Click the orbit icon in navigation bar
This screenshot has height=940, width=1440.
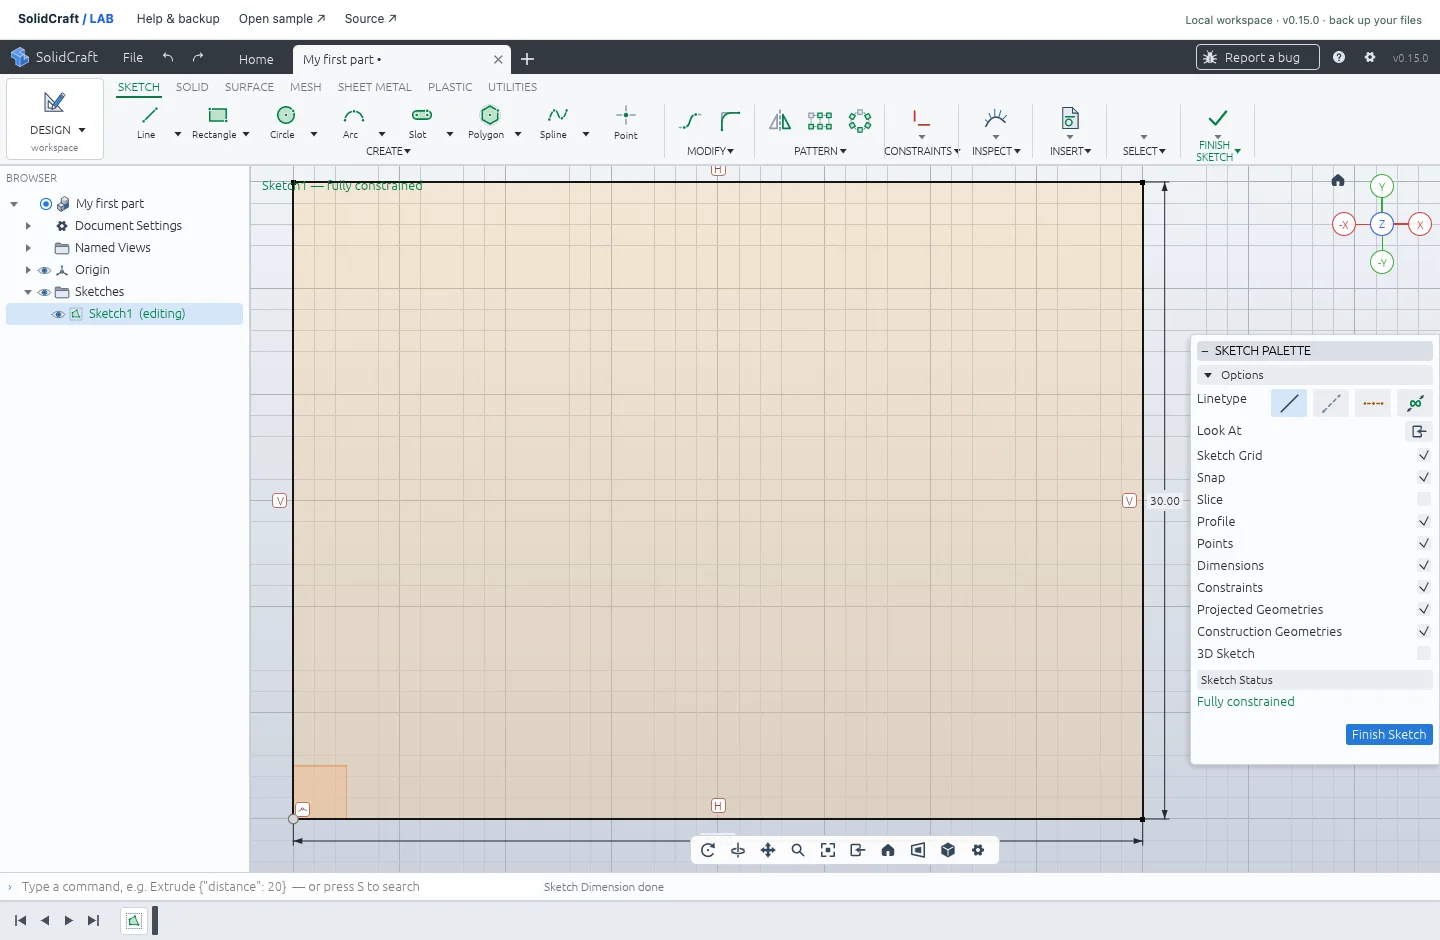(x=708, y=850)
